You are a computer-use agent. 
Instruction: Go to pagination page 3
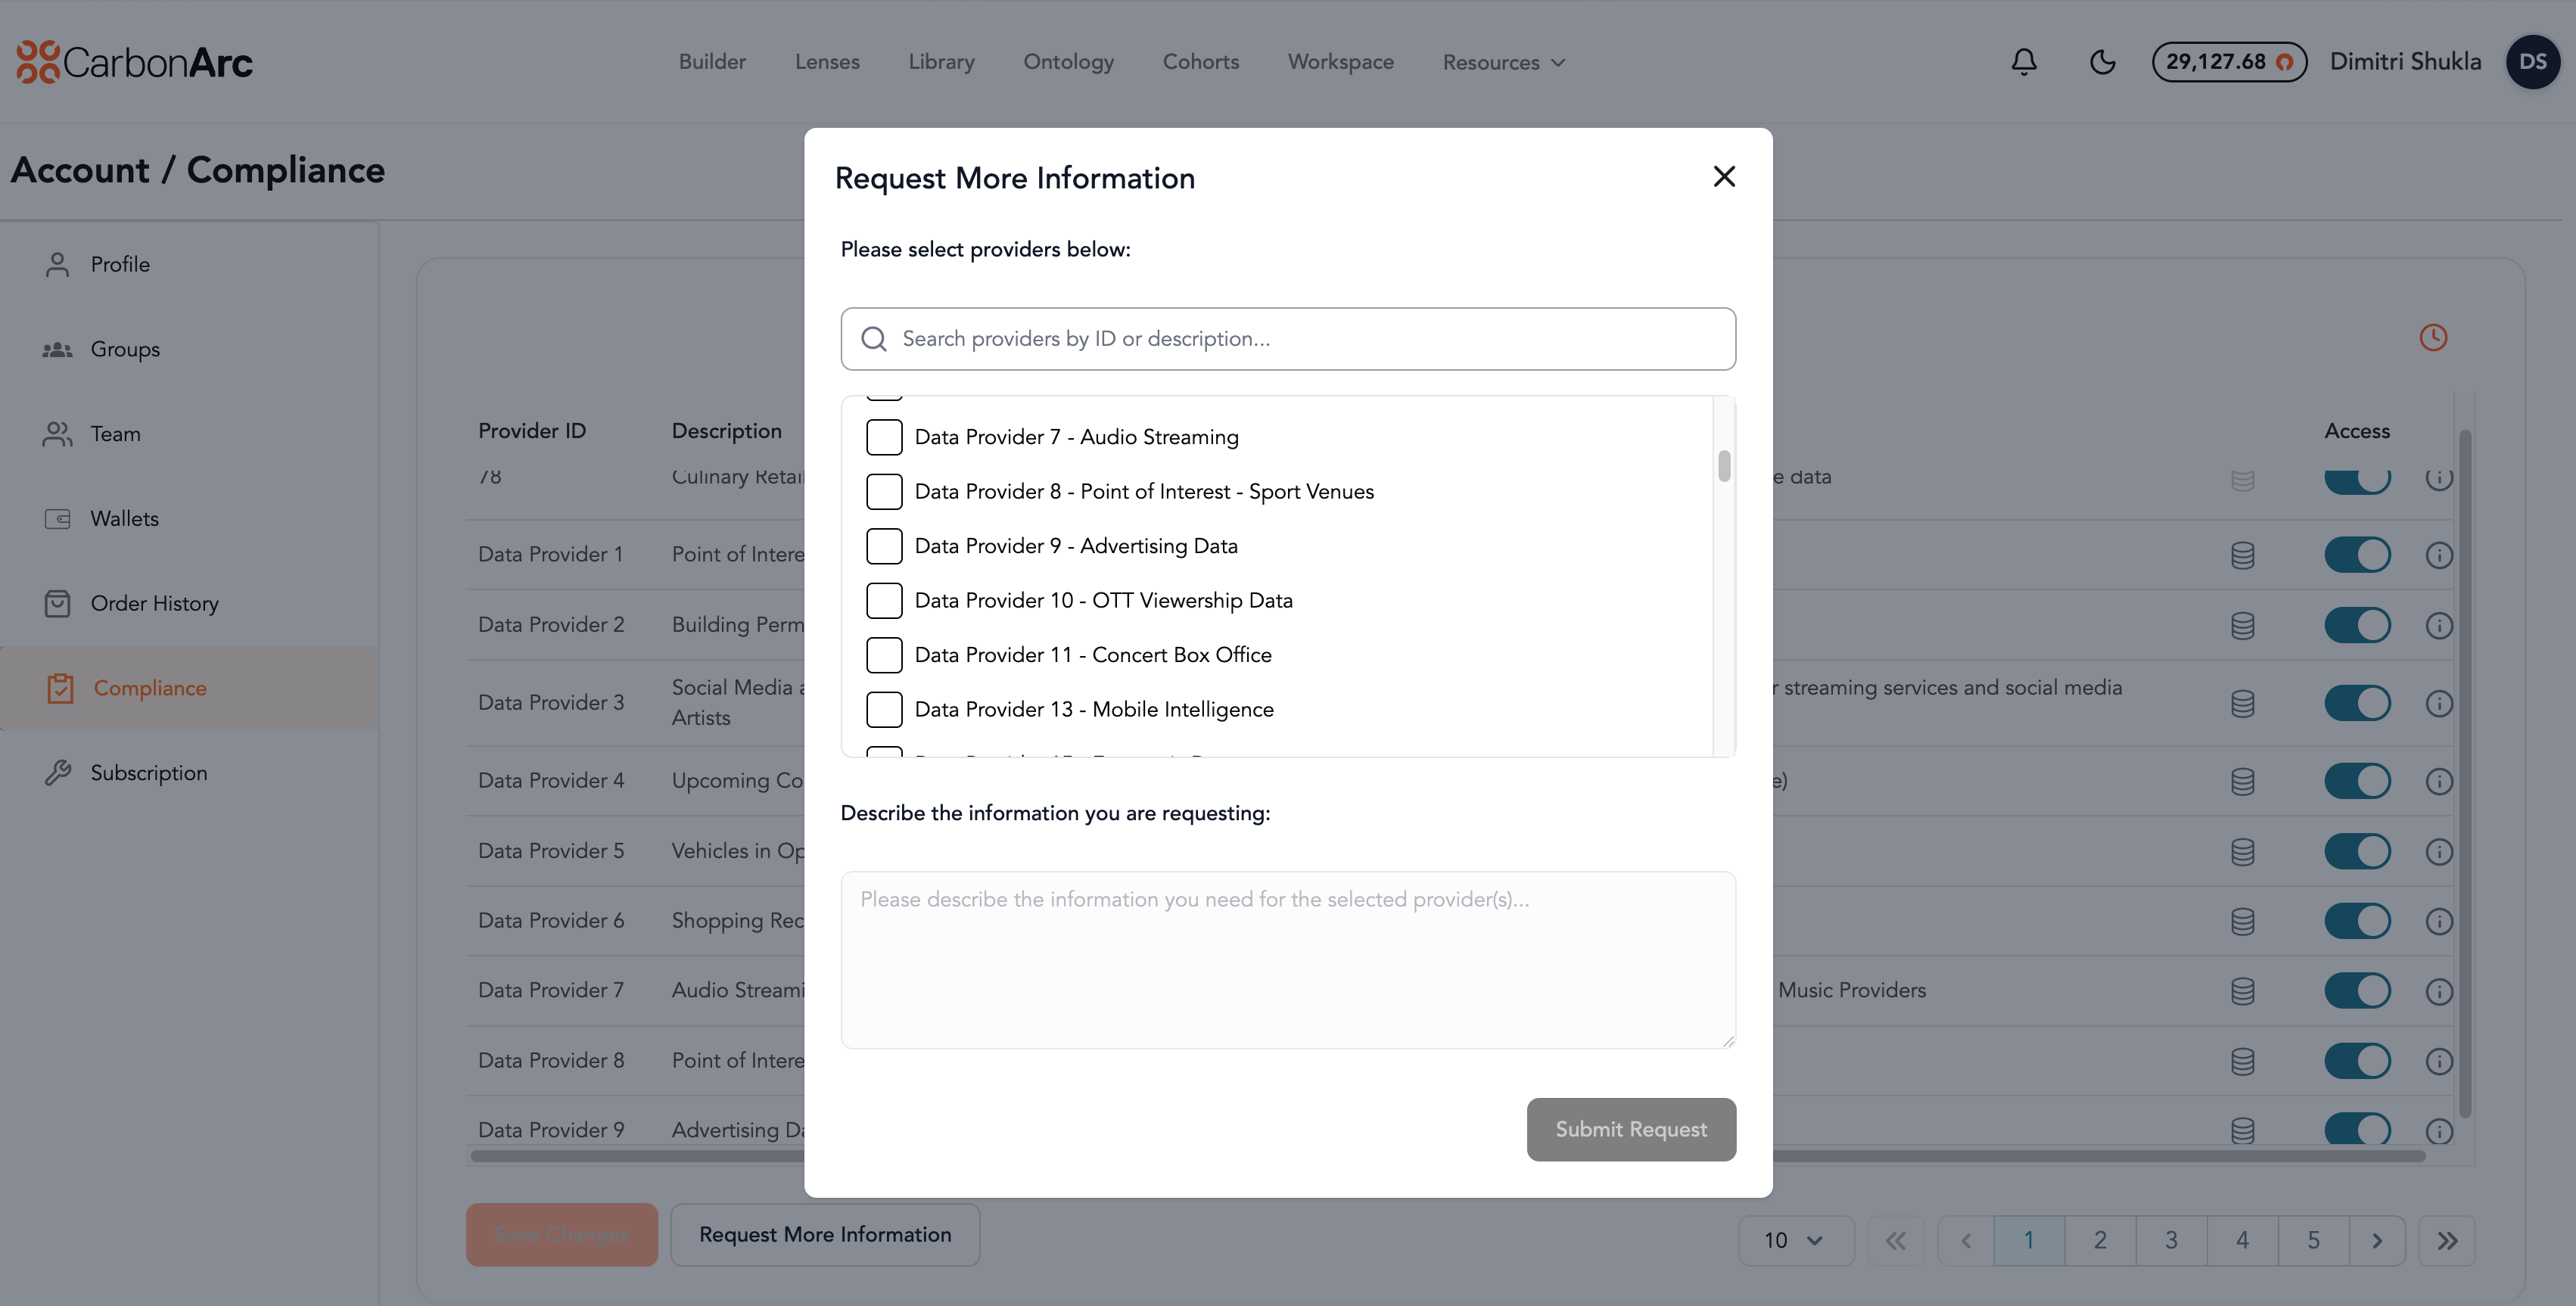click(2171, 1240)
